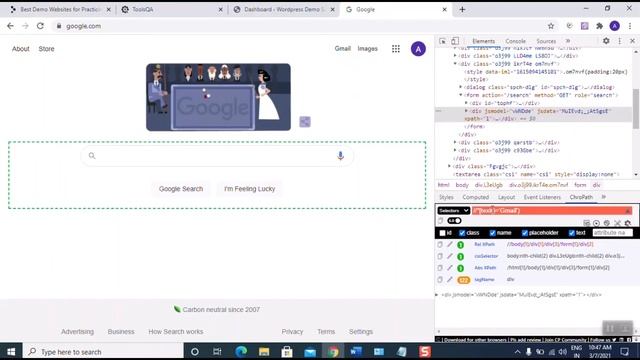The height and width of the screenshot is (360, 640).
Task: Copy the cssSelector value
Action: pos(440,256)
